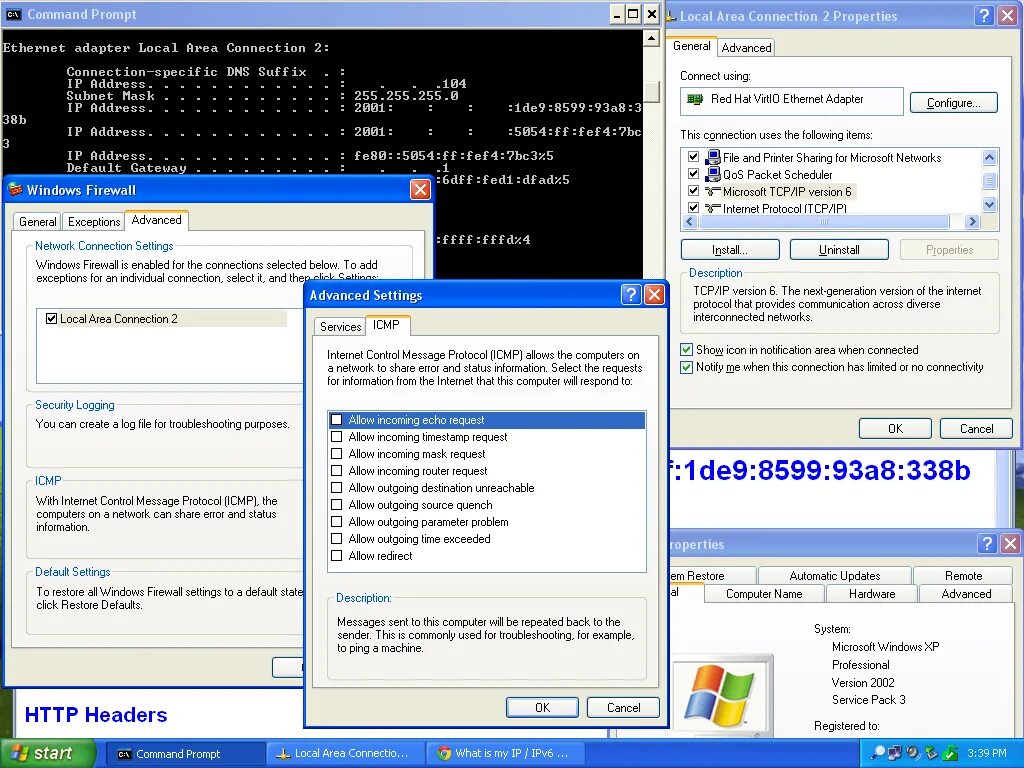1024x768 pixels.
Task: Select ICMP tab in Advanced Settings
Action: coord(386,325)
